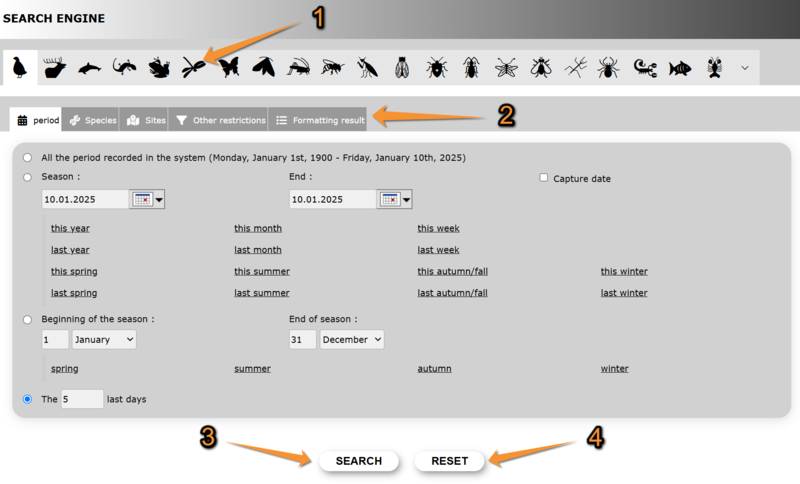Choose the 'this week' link

tap(438, 228)
